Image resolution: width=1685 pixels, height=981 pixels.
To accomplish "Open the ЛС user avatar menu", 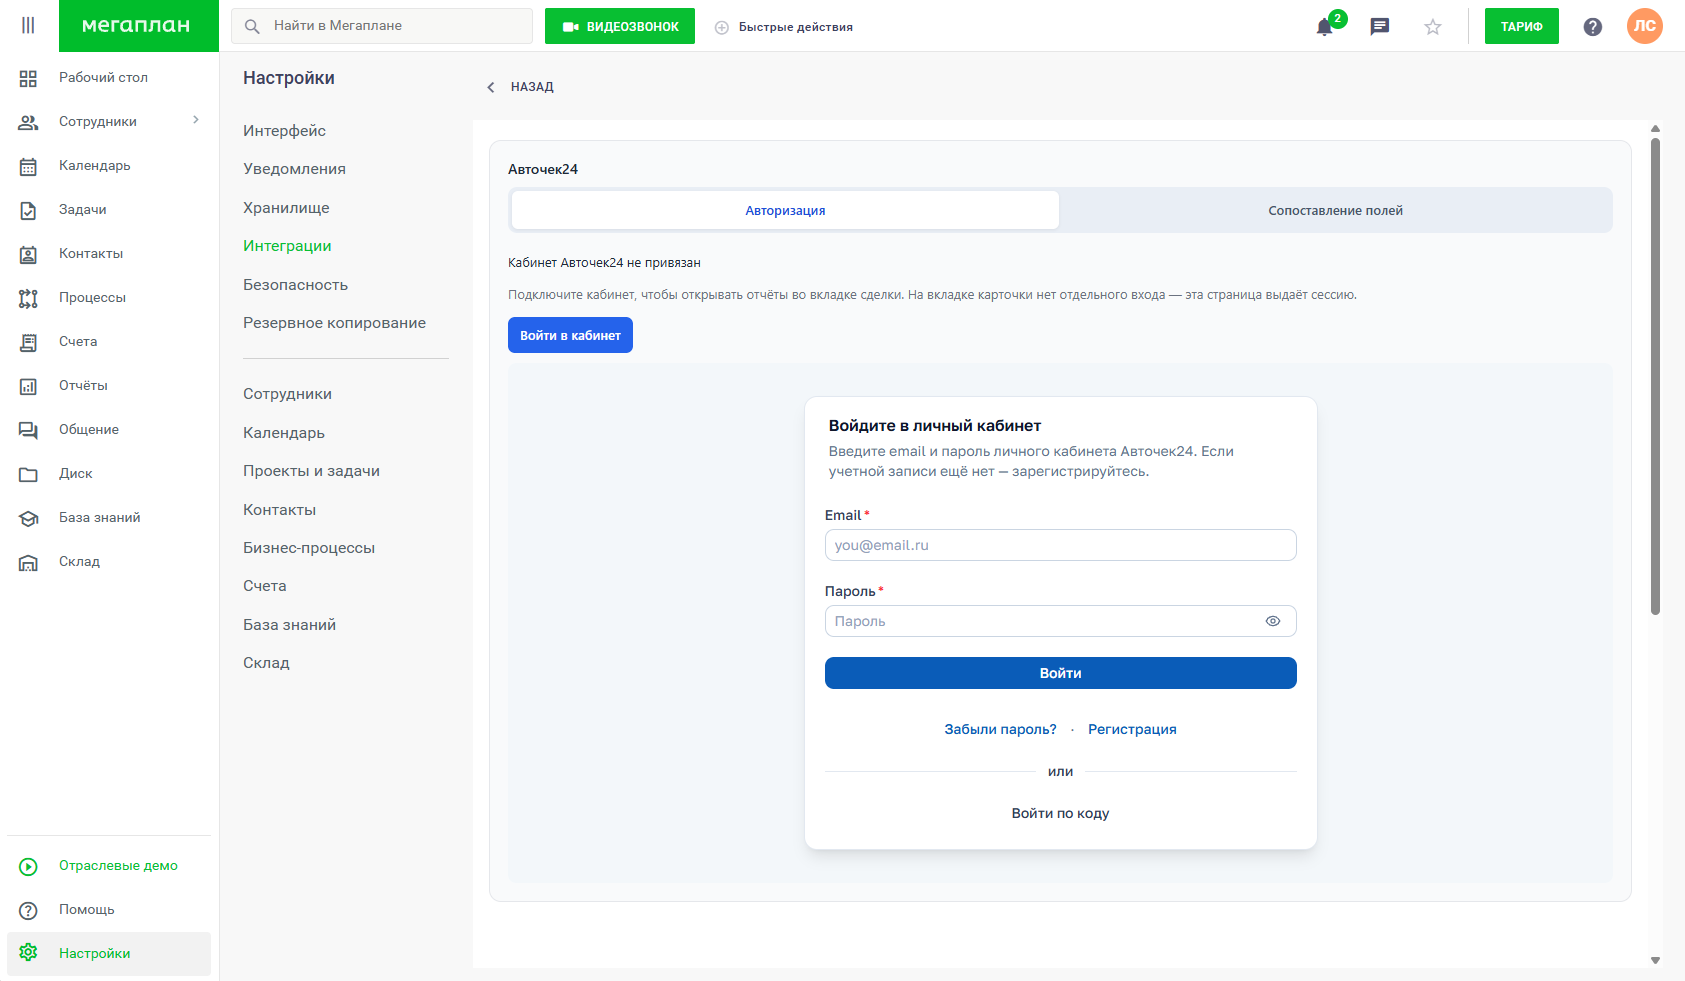I will [1645, 26].
